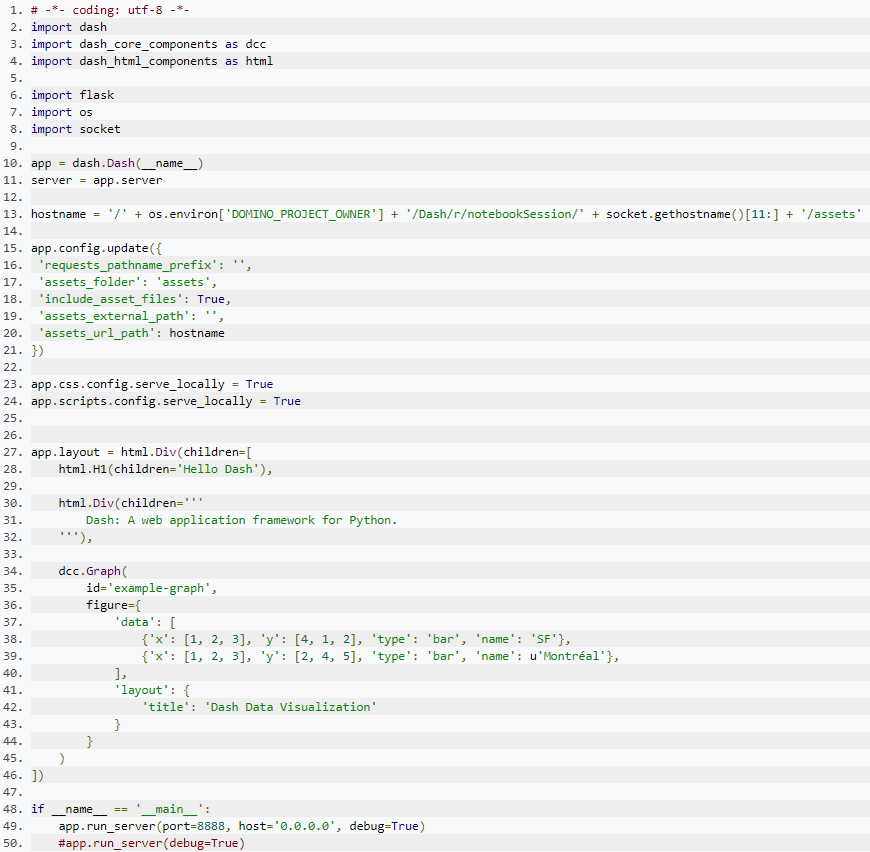Click 'port=8888' on line 49
The image size is (870, 852).
193,826
